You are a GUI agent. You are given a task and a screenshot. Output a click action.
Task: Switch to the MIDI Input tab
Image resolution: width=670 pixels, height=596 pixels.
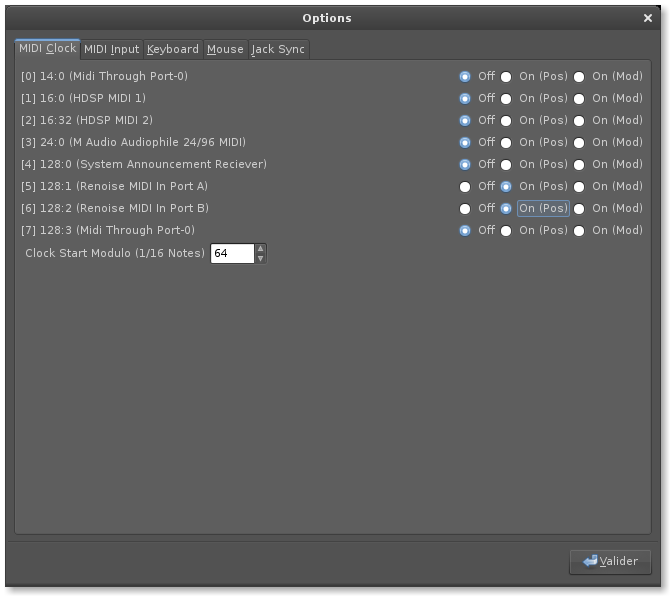coord(111,49)
